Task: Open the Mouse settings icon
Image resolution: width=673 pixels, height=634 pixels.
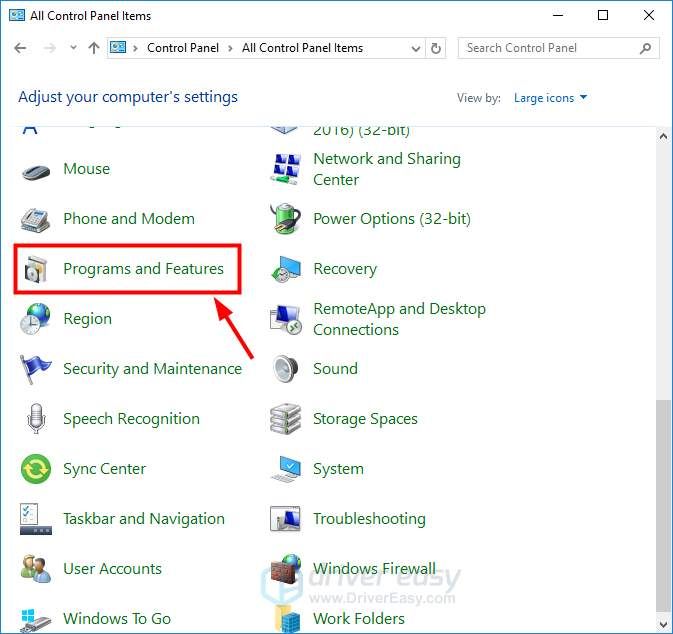Action: tap(36, 169)
